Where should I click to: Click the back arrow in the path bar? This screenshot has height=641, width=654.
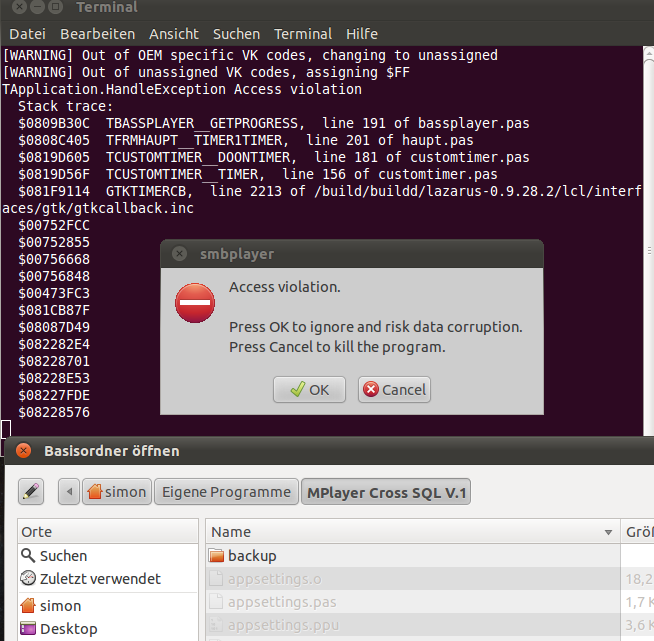[69, 491]
